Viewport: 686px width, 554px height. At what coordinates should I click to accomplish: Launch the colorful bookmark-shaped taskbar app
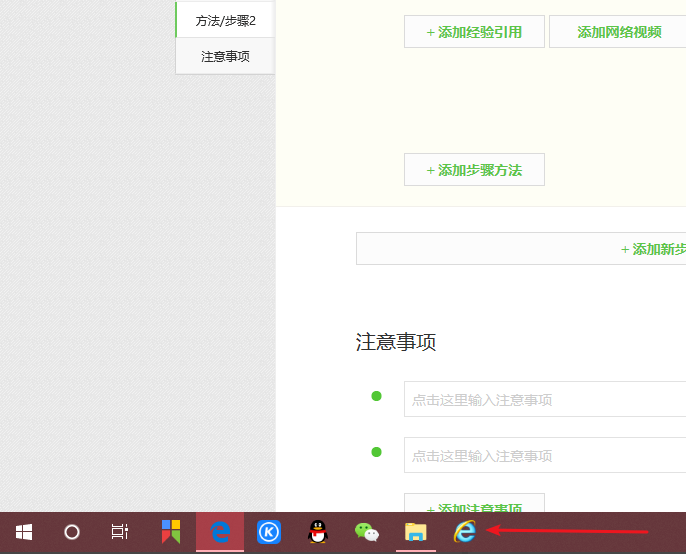click(x=171, y=532)
